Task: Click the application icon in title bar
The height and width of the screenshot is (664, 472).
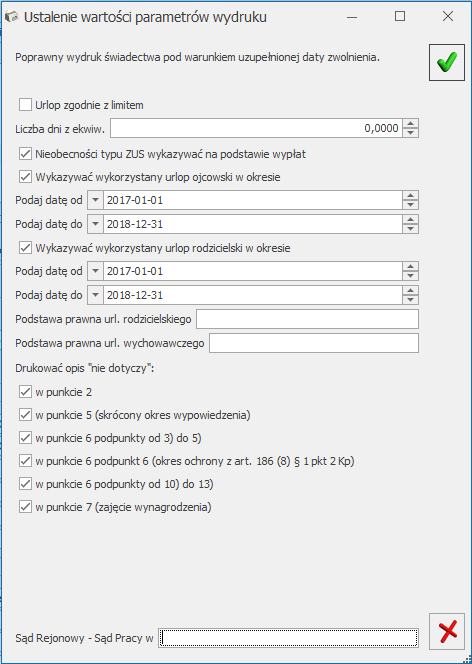Action: (x=11, y=17)
